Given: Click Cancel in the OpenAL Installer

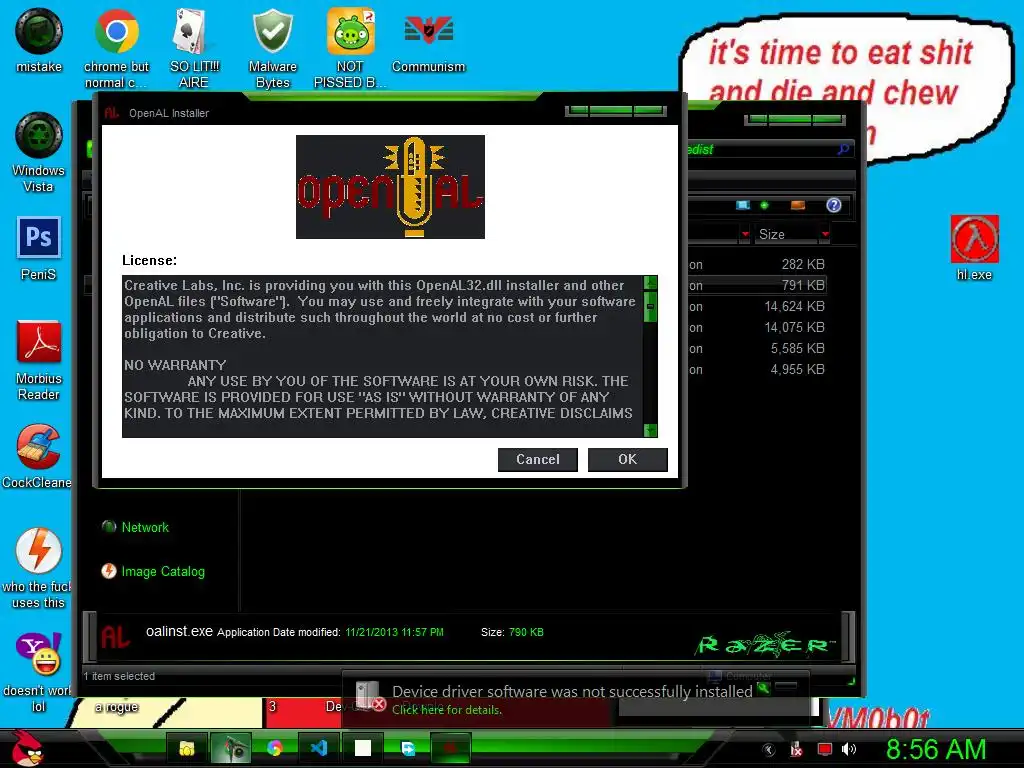Looking at the screenshot, I should click(x=537, y=460).
